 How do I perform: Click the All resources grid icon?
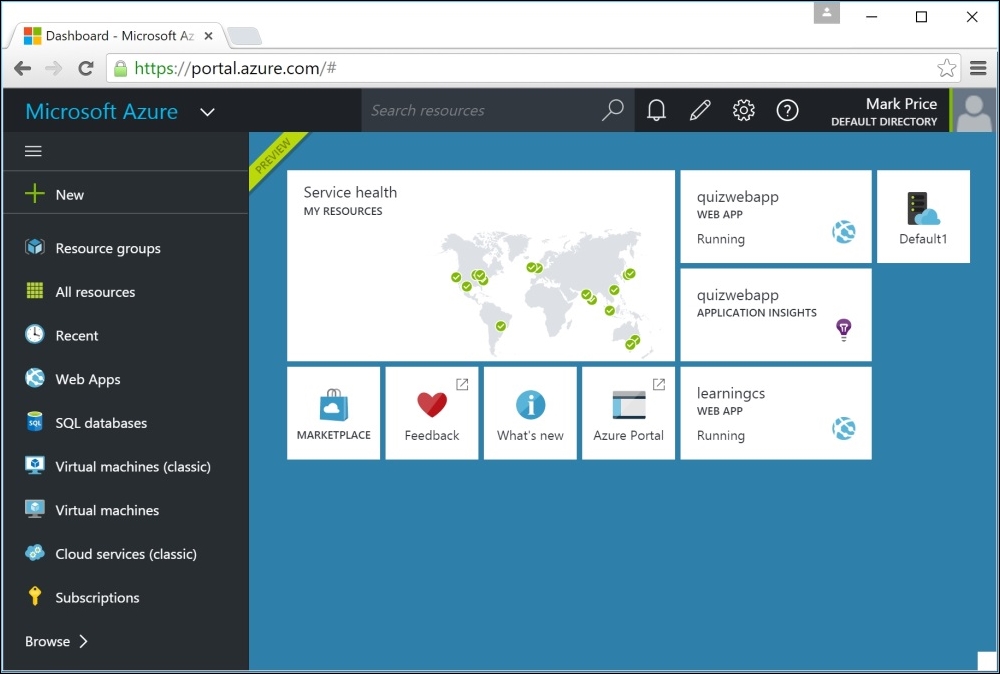pyautogui.click(x=34, y=291)
